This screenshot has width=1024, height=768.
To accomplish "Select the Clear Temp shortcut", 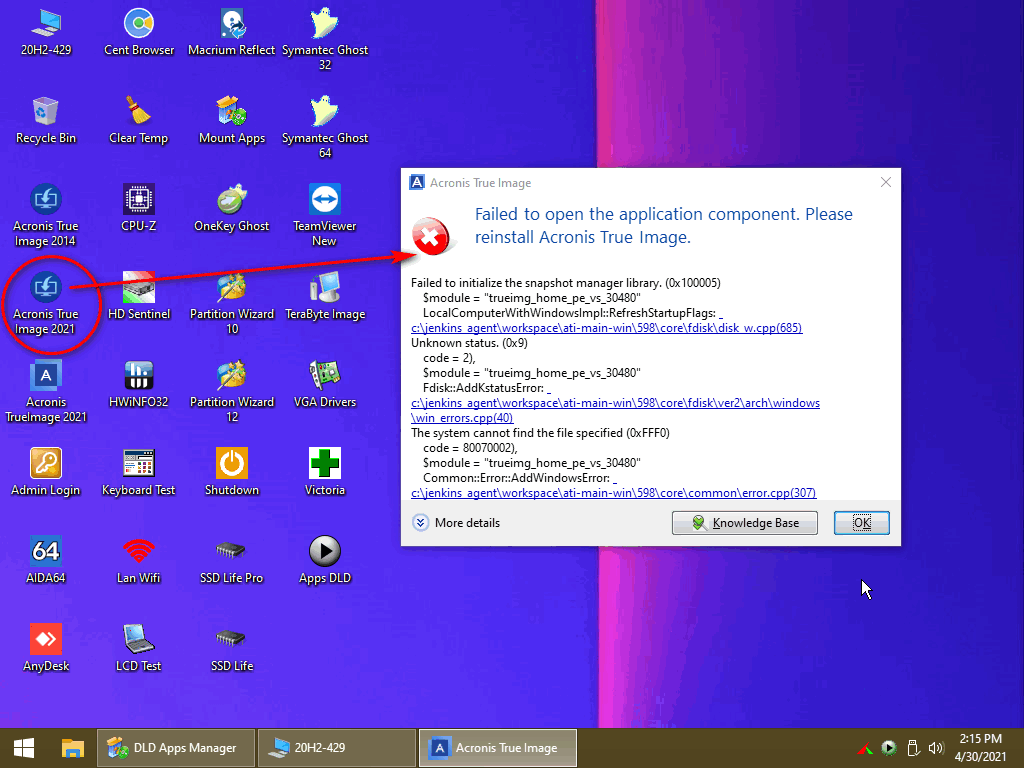I will point(138,121).
